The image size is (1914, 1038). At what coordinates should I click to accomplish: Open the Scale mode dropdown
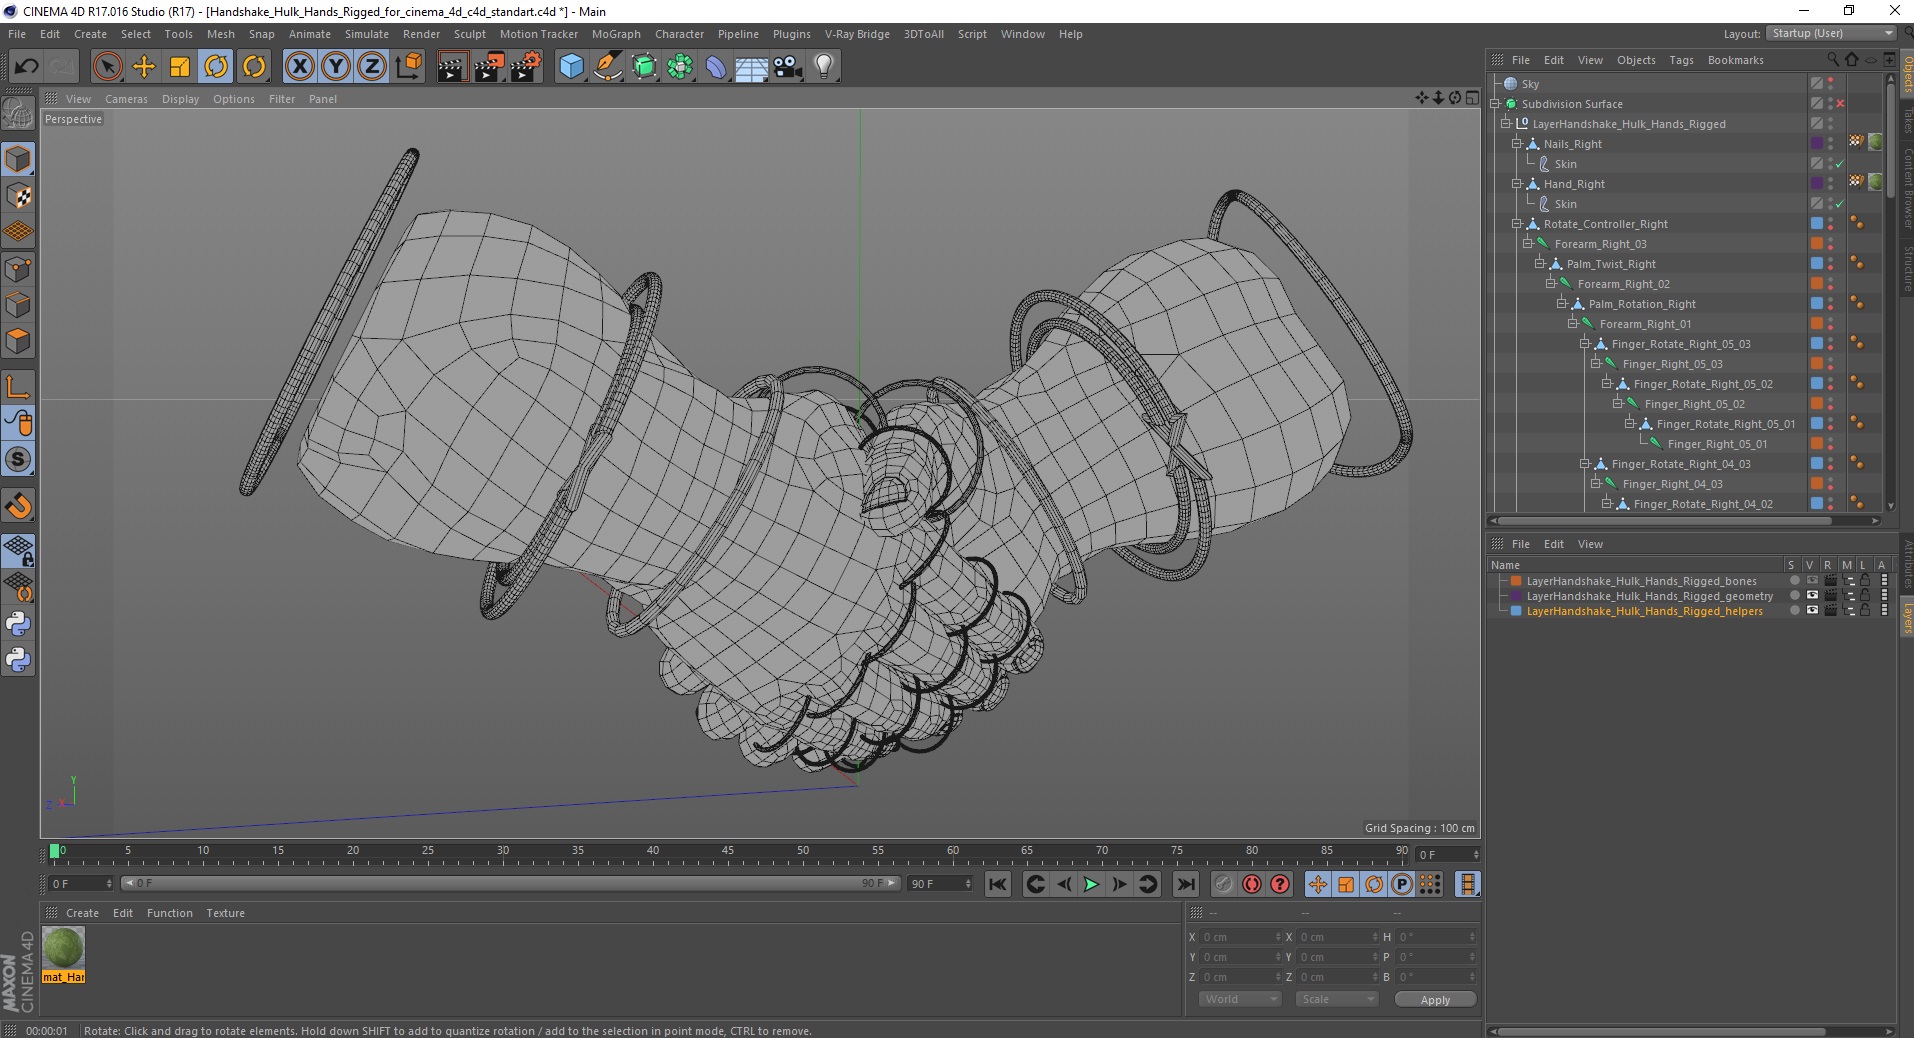pyautogui.click(x=1336, y=999)
